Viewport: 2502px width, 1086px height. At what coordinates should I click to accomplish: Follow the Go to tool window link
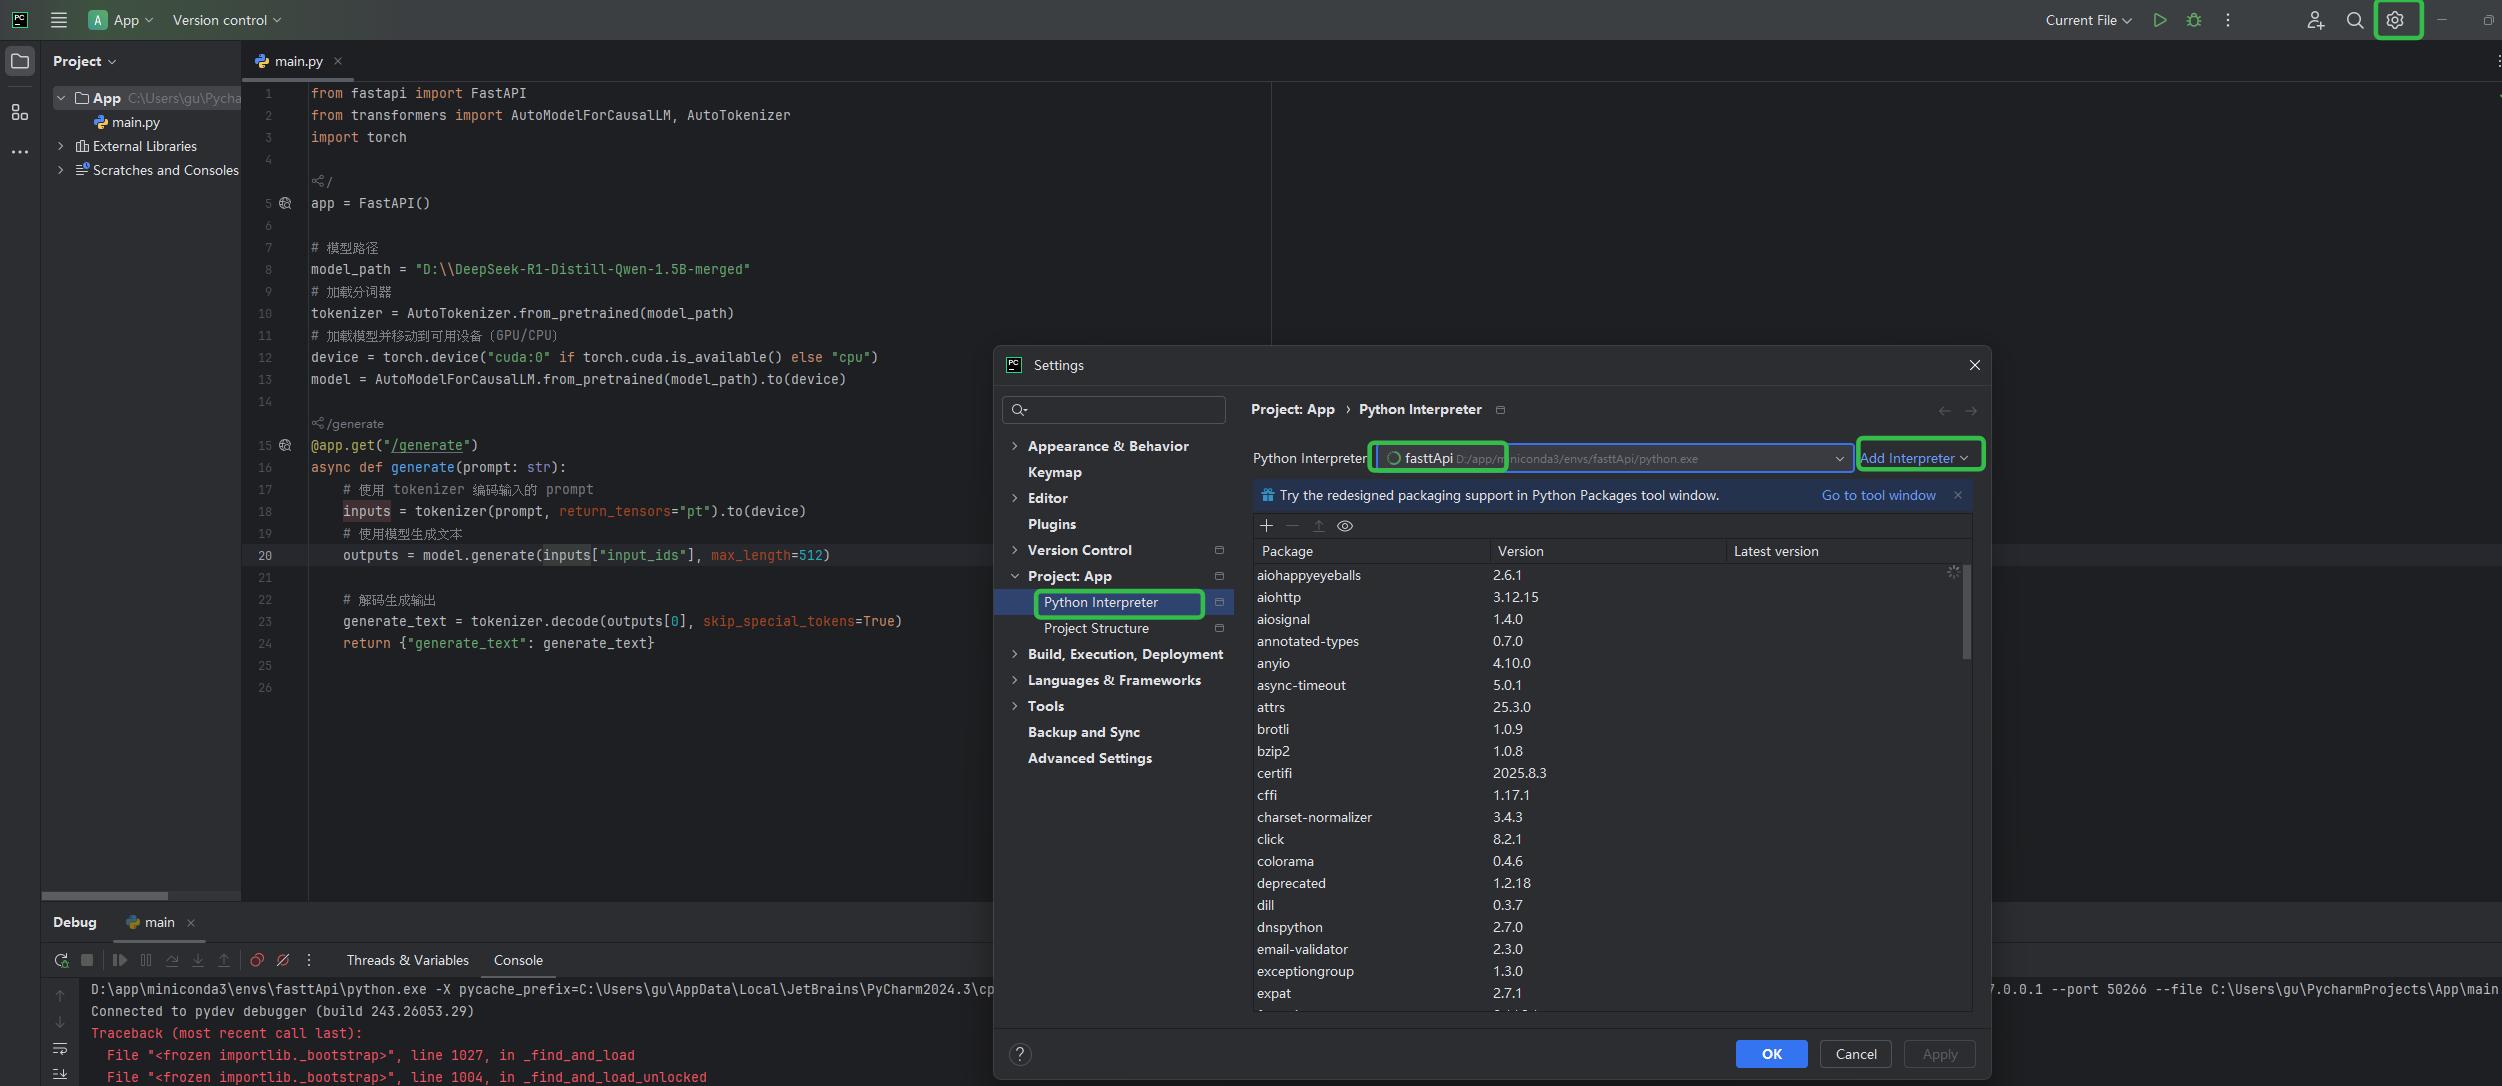click(1878, 495)
